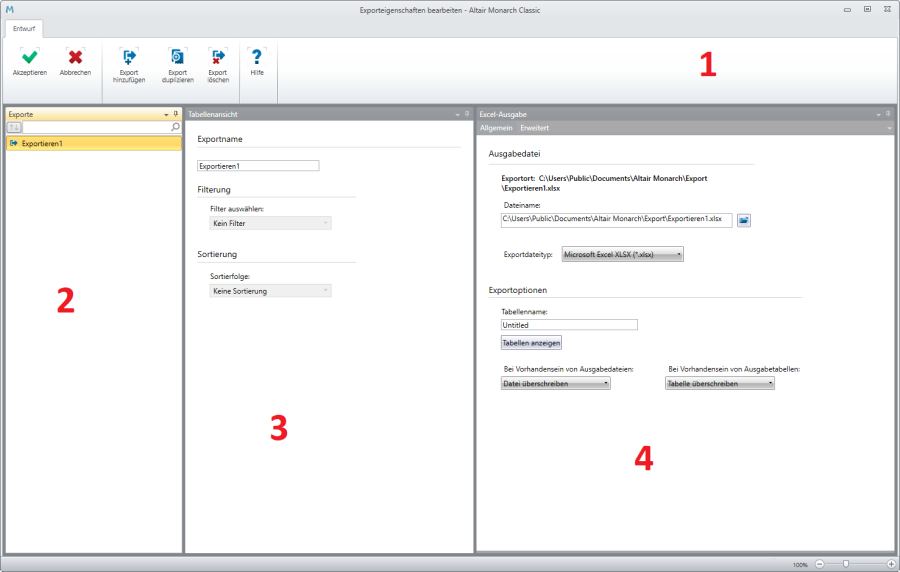
Task: Toggle the pin on the Exporte panel
Action: 176,115
